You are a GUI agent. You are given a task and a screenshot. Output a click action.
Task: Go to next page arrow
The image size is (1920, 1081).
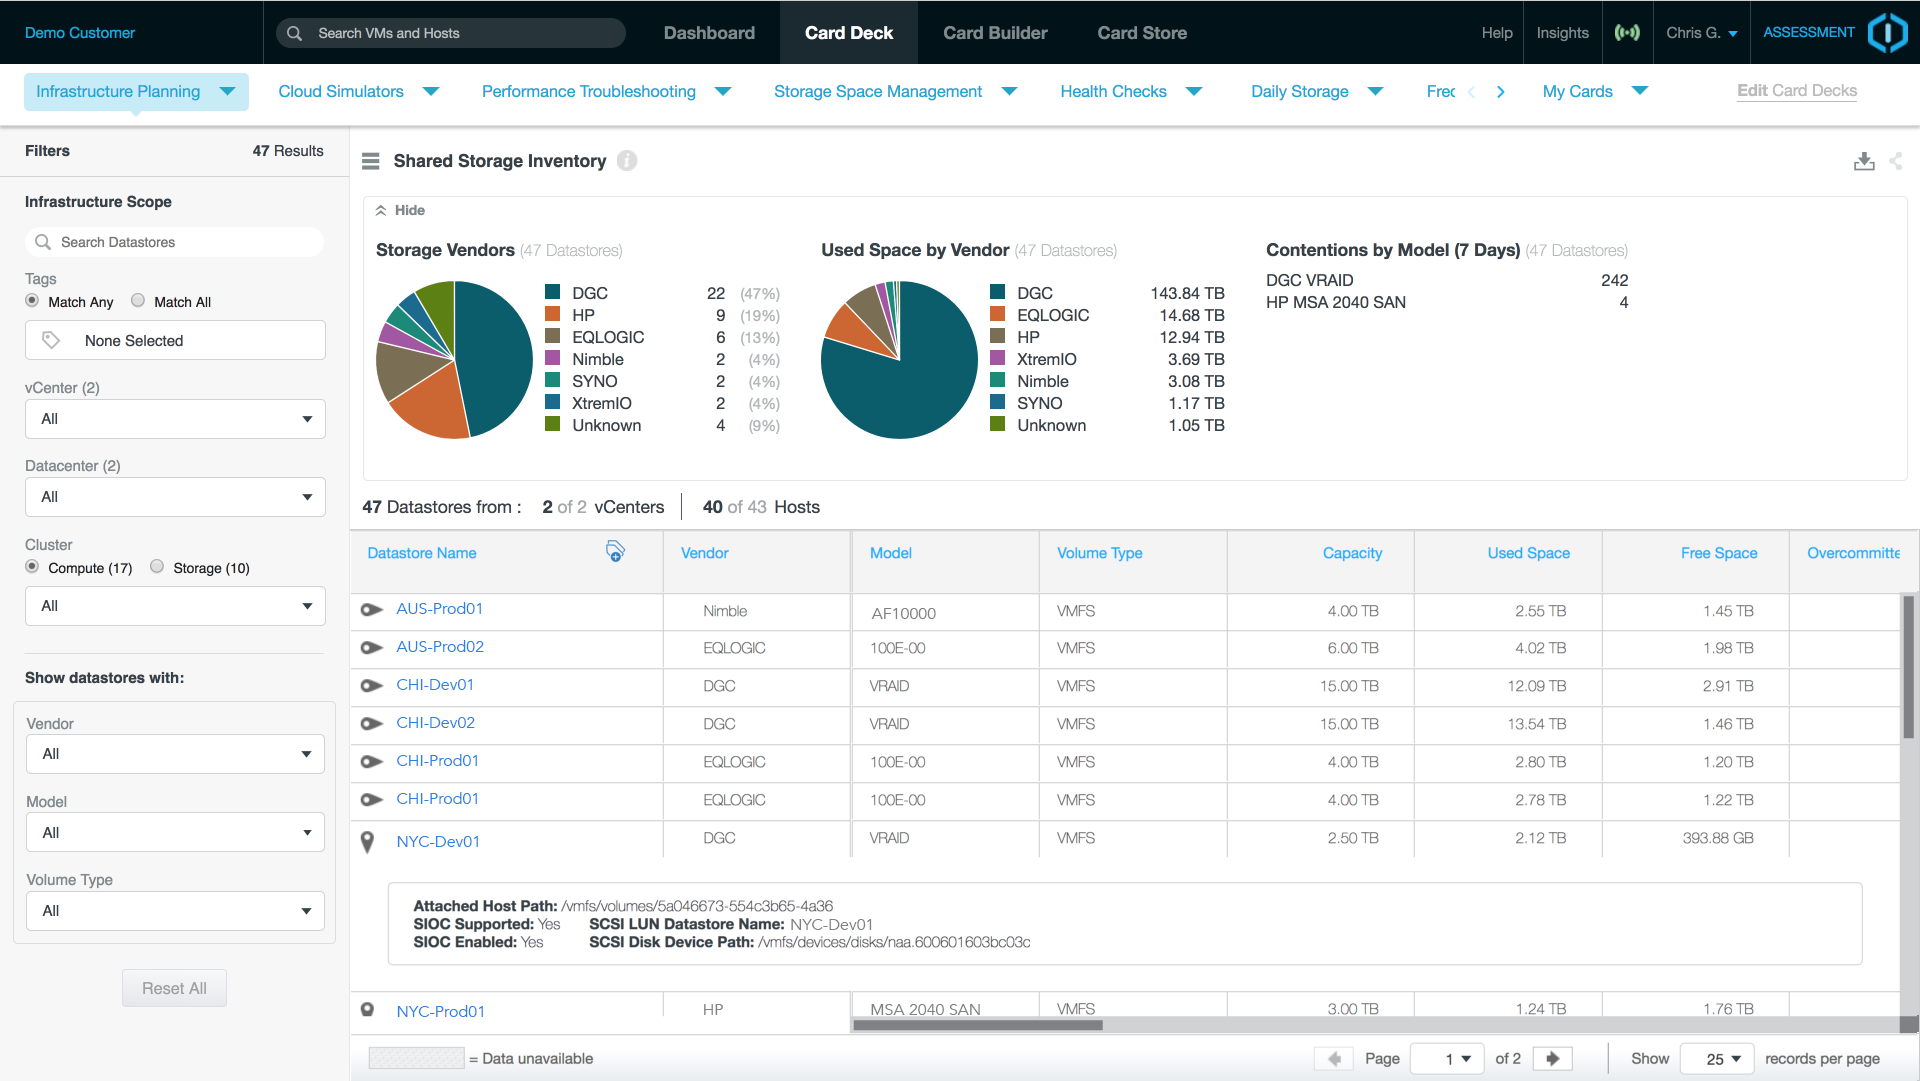click(x=1552, y=1058)
